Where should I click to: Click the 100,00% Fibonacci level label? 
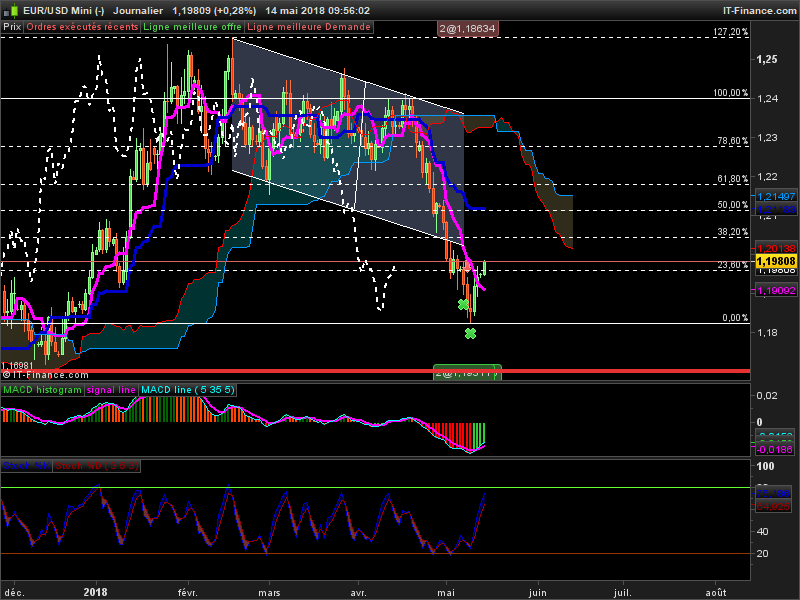tap(731, 92)
